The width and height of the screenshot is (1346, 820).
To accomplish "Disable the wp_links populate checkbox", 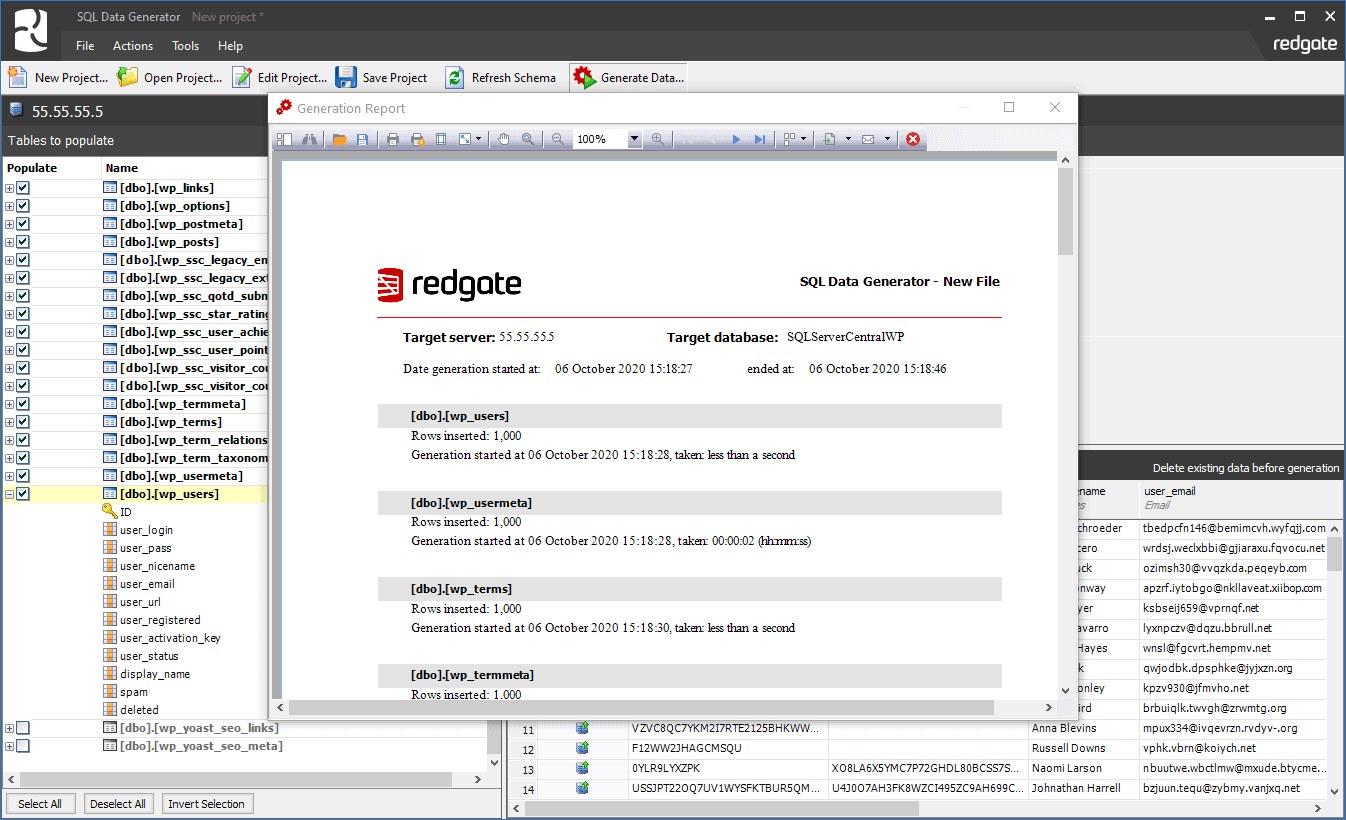I will click(x=23, y=187).
